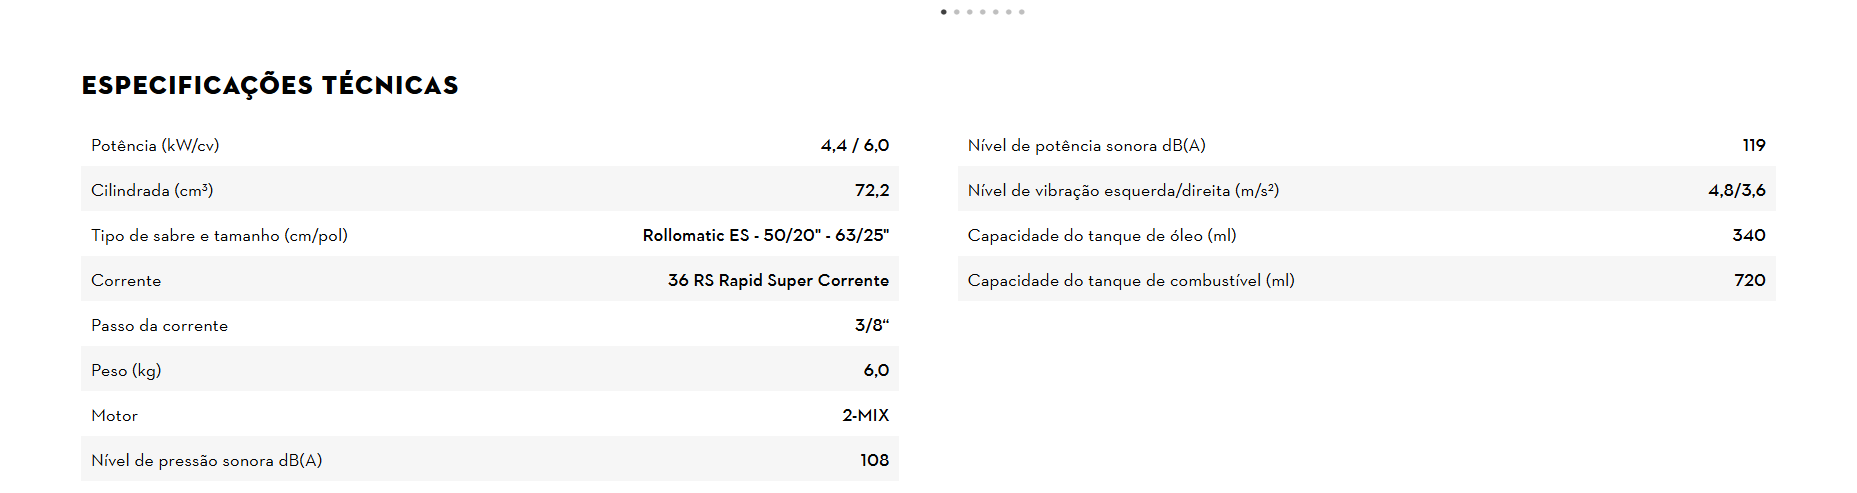Image resolution: width=1857 pixels, height=493 pixels.
Task: Click the Nível de potência sonora label
Action: (x=1086, y=146)
